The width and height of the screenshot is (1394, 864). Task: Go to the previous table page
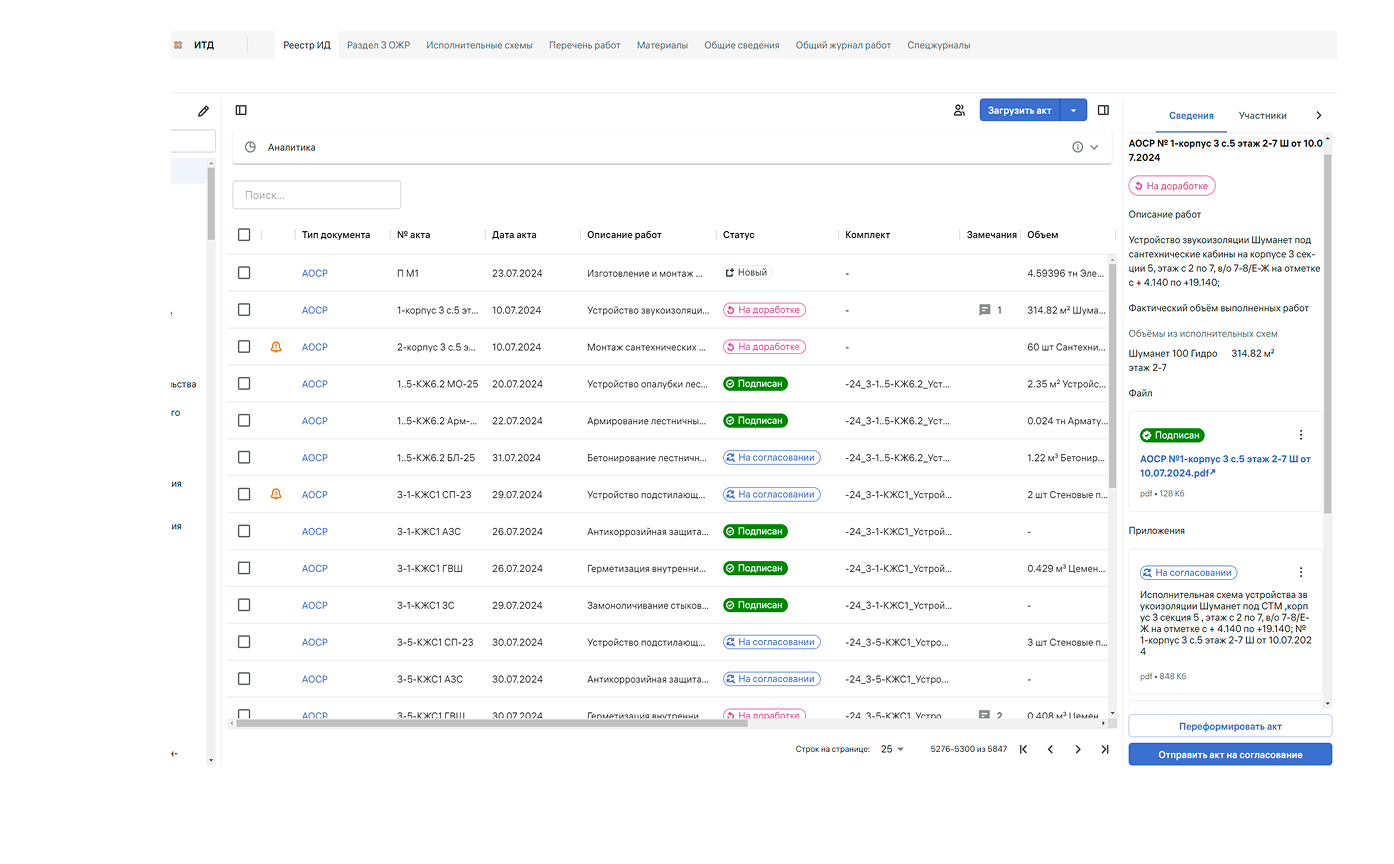coord(1050,749)
